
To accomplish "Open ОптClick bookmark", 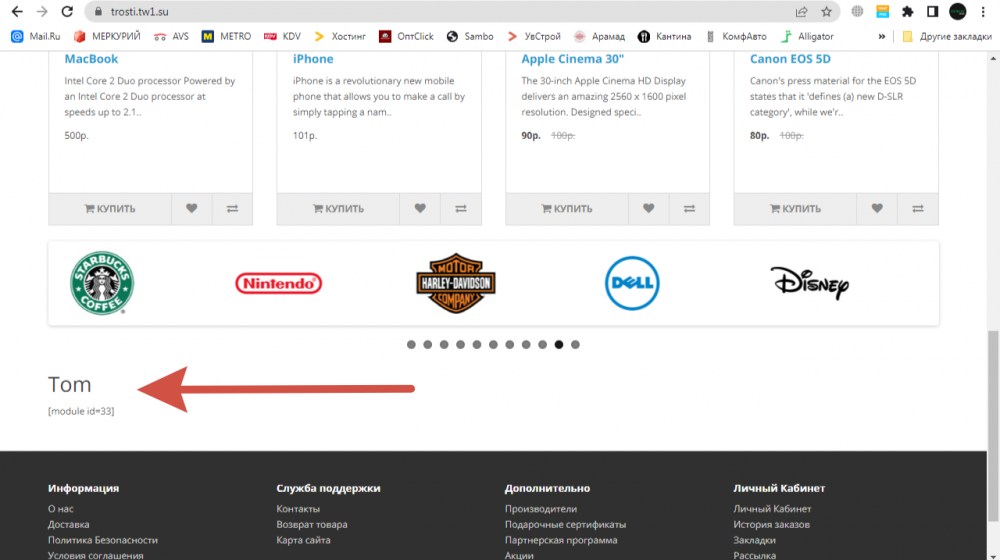I will (406, 36).
